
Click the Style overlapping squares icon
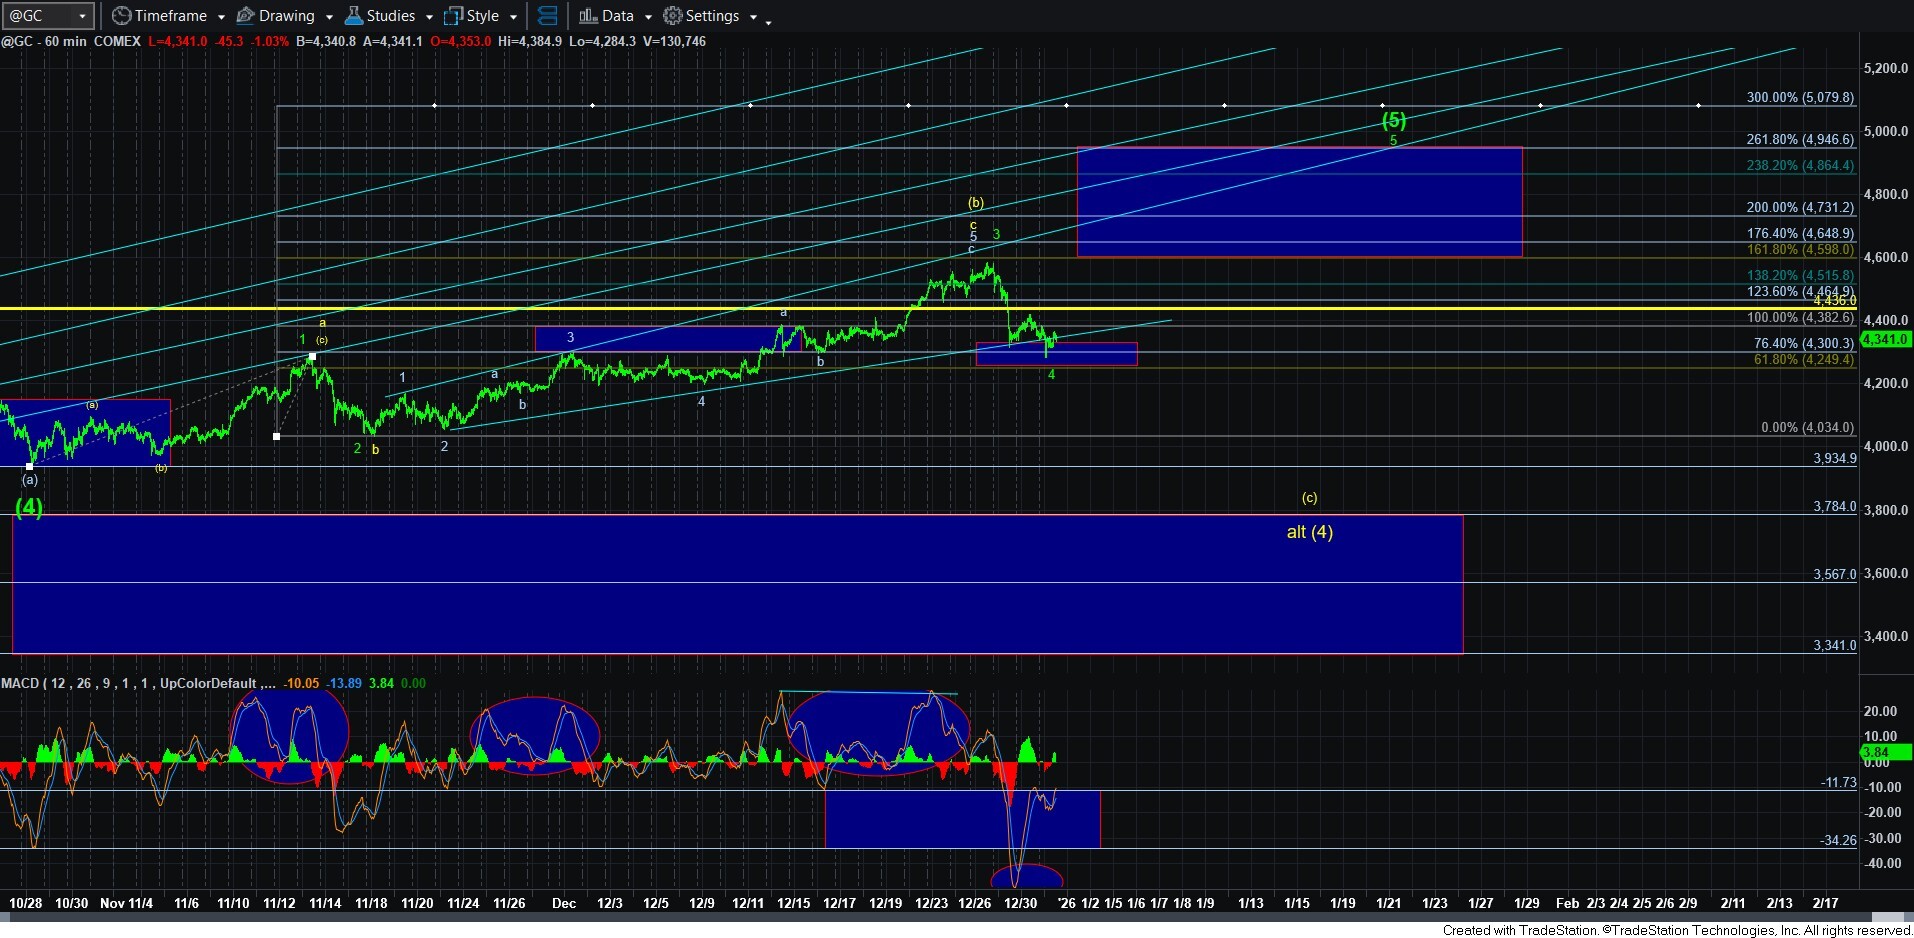click(453, 16)
